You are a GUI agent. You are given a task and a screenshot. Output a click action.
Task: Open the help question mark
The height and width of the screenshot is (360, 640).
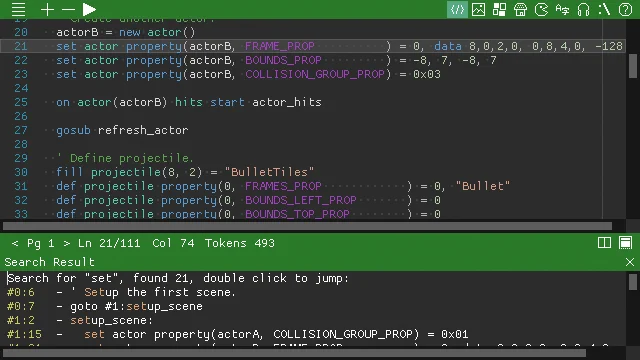[x=625, y=9]
